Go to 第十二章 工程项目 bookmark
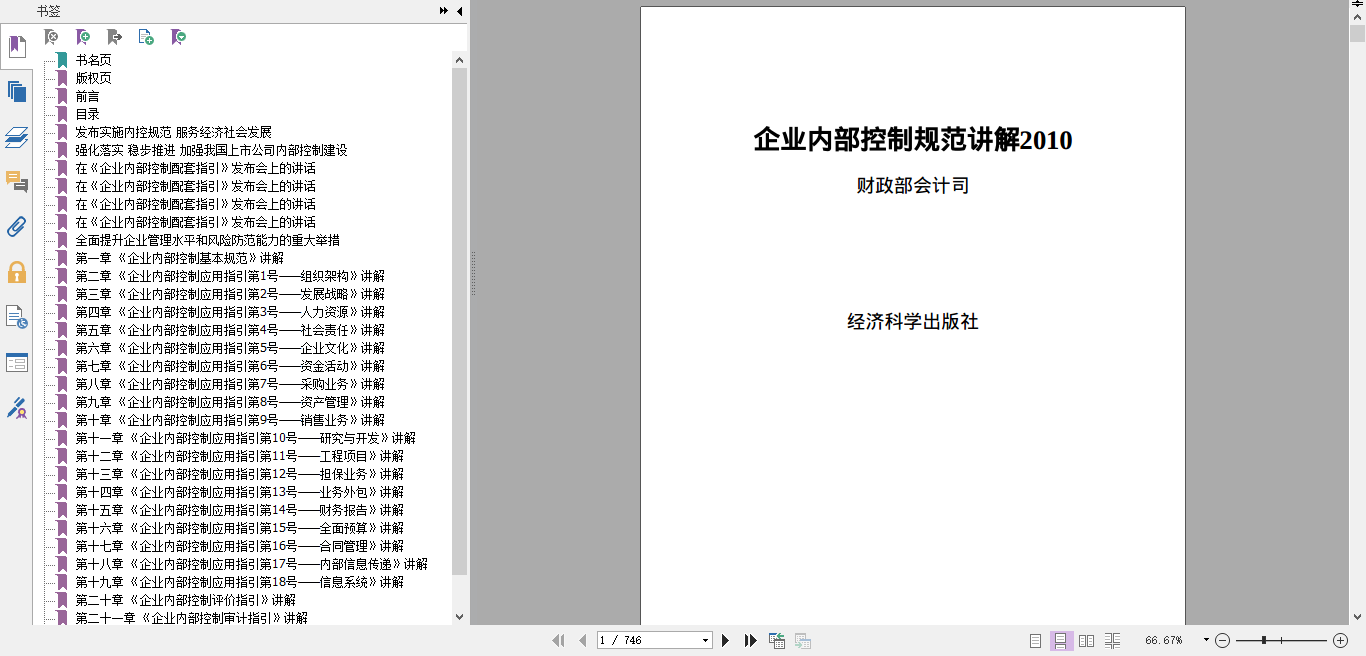This screenshot has height=656, width=1366. pyautogui.click(x=240, y=456)
